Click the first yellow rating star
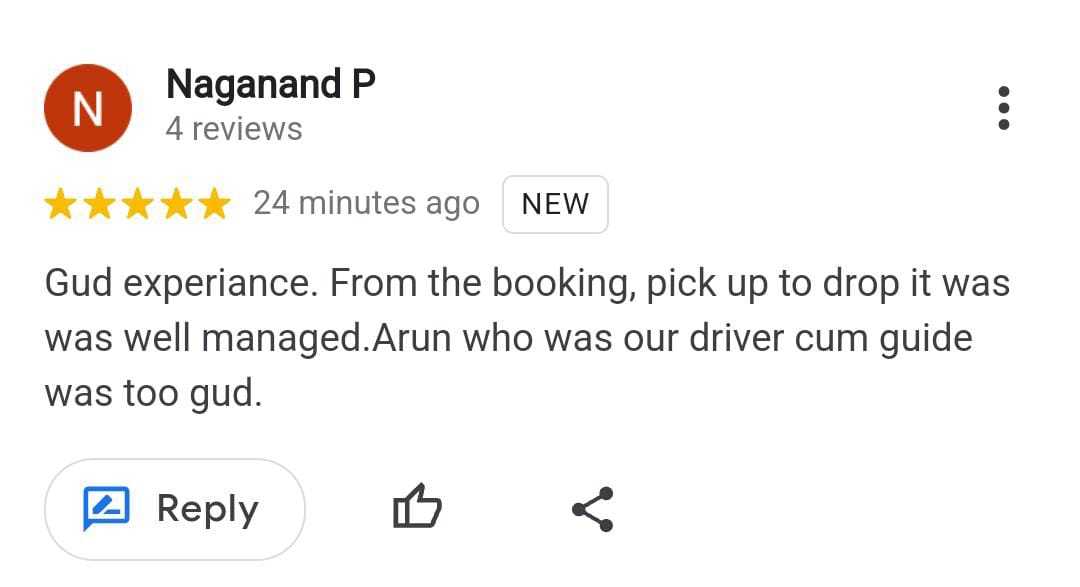 [x=62, y=205]
